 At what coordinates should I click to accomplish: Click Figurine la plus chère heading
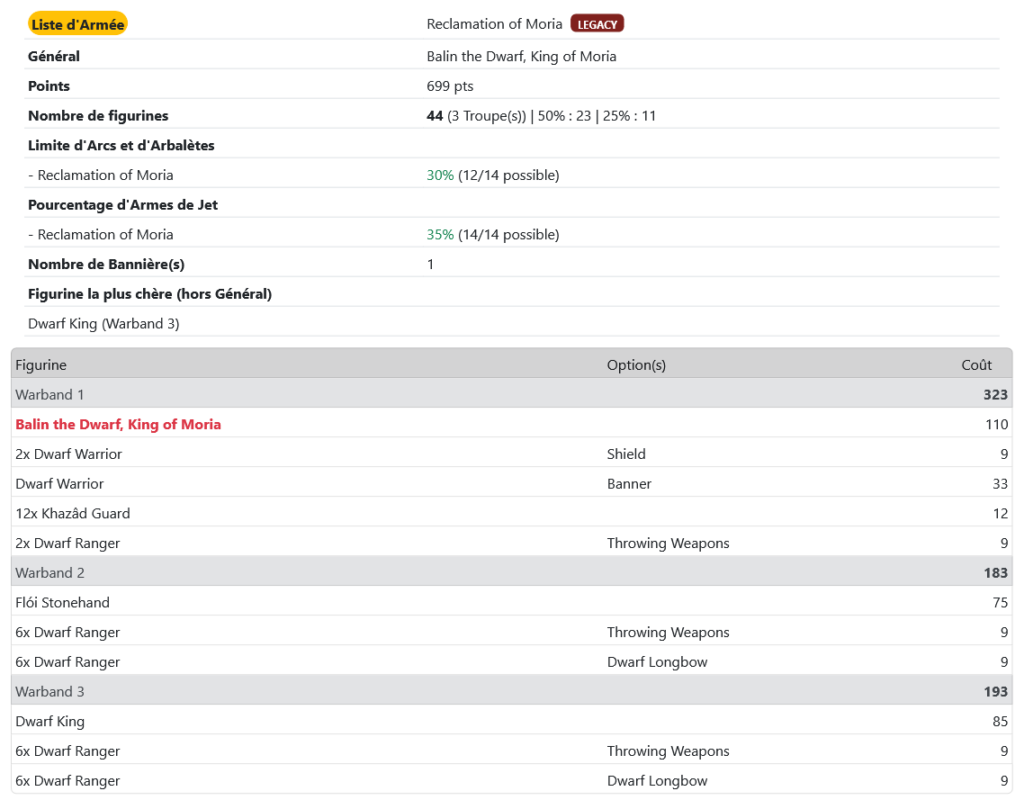tap(150, 294)
